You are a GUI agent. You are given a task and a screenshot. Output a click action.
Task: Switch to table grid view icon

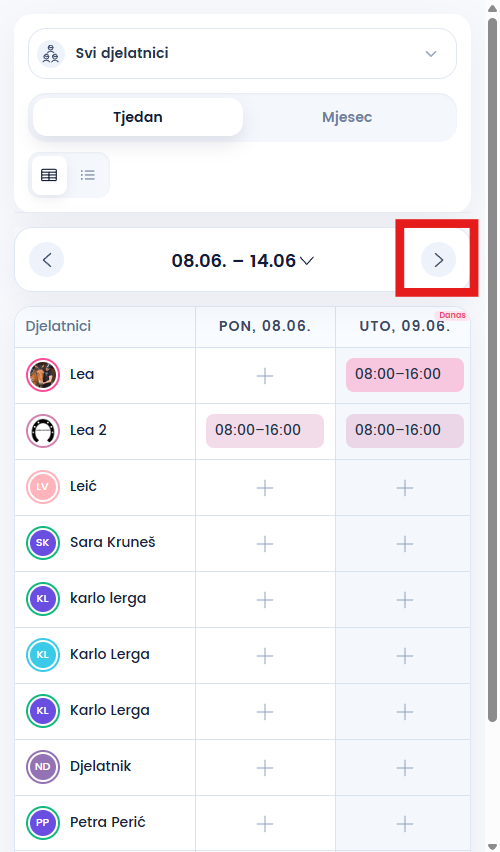49,175
